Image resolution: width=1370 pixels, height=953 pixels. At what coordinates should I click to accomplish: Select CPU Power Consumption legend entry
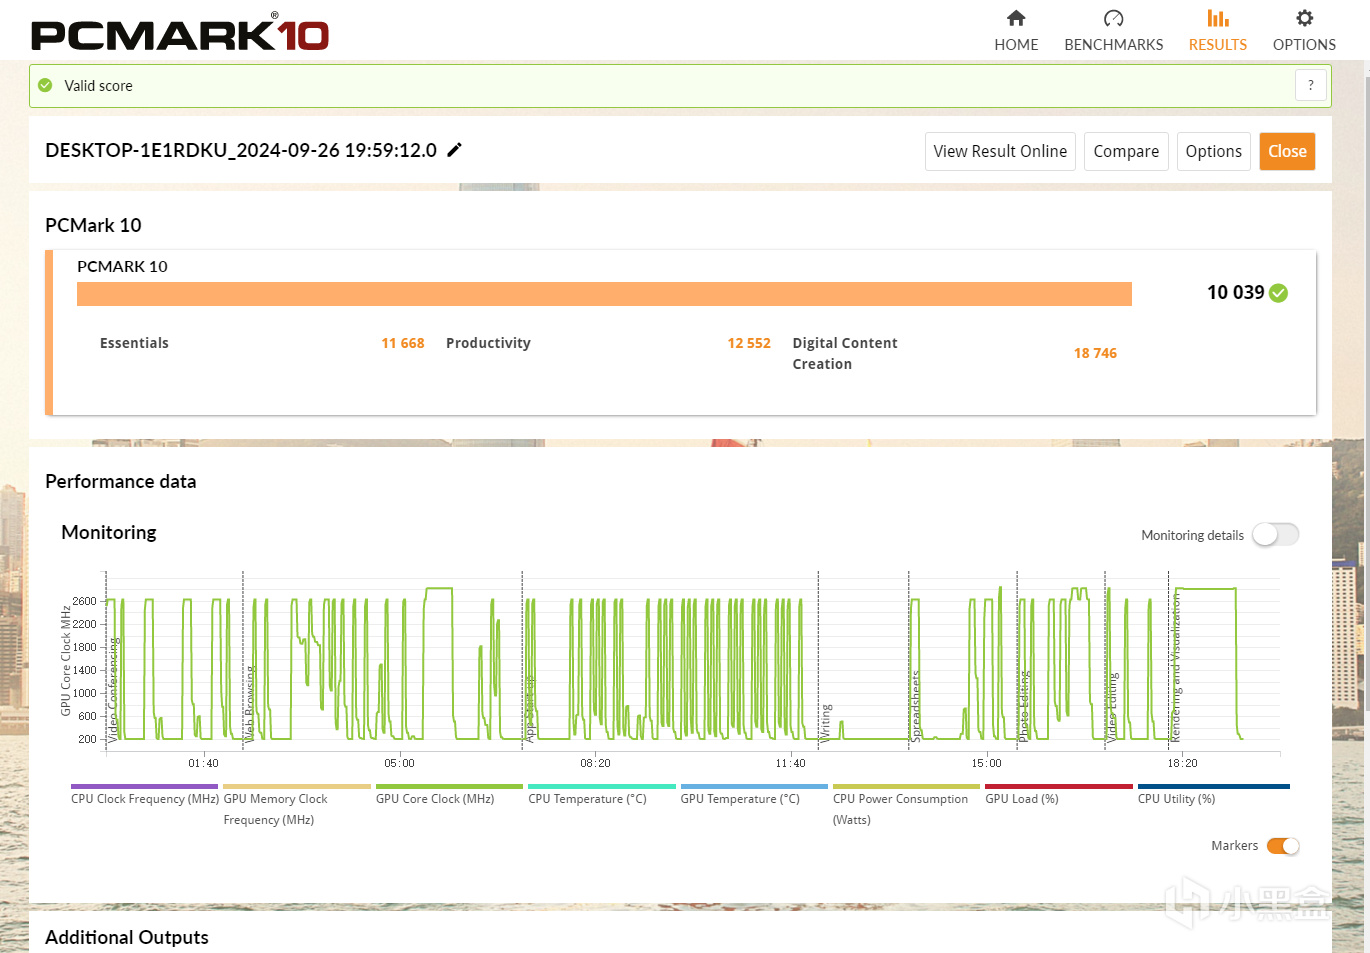coord(906,806)
